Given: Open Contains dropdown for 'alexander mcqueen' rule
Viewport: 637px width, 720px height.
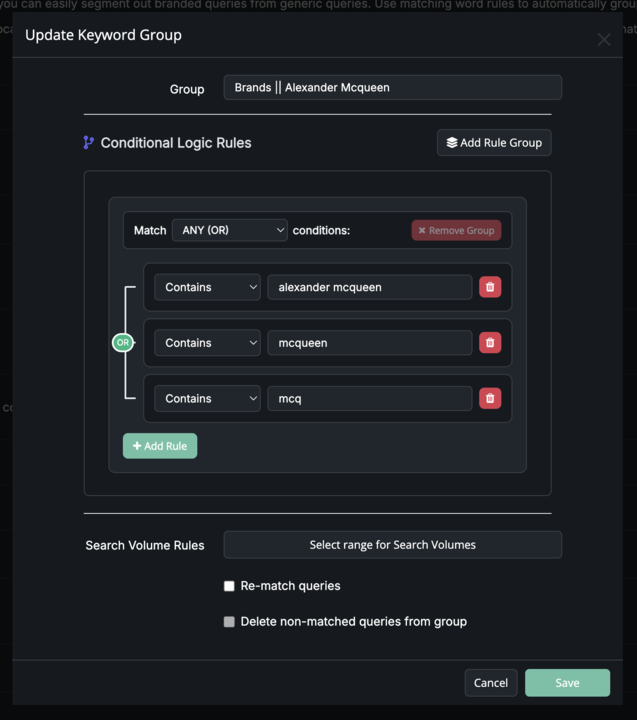Looking at the screenshot, I should tap(207, 287).
